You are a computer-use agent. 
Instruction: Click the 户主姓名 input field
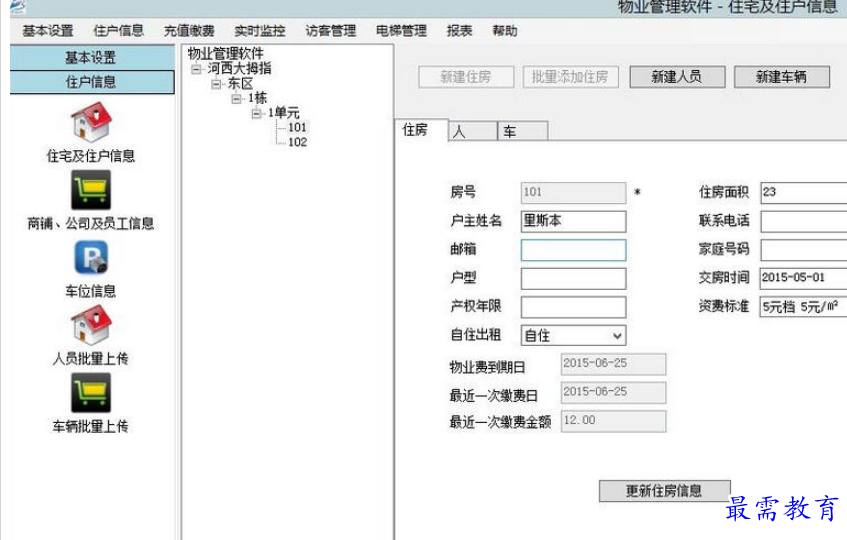pyautogui.click(x=573, y=221)
